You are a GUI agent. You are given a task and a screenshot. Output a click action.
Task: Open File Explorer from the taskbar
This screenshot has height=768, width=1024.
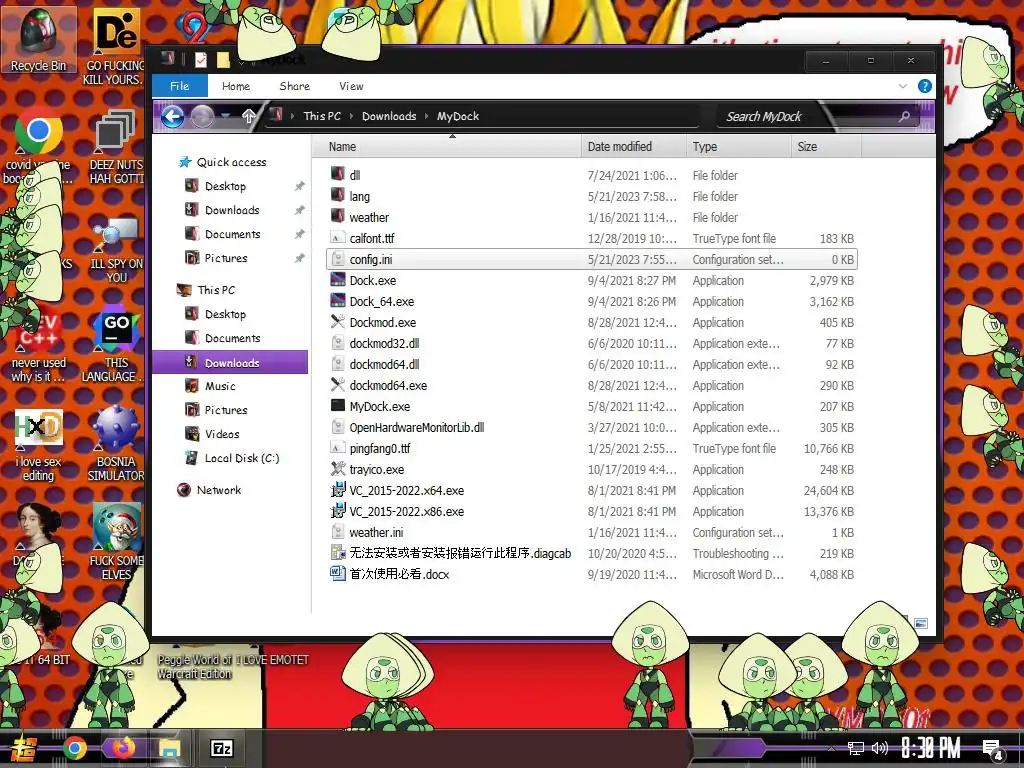coord(169,748)
